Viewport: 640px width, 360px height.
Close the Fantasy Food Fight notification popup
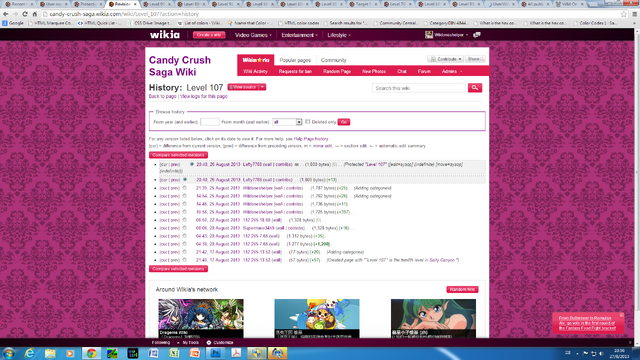coord(621,315)
